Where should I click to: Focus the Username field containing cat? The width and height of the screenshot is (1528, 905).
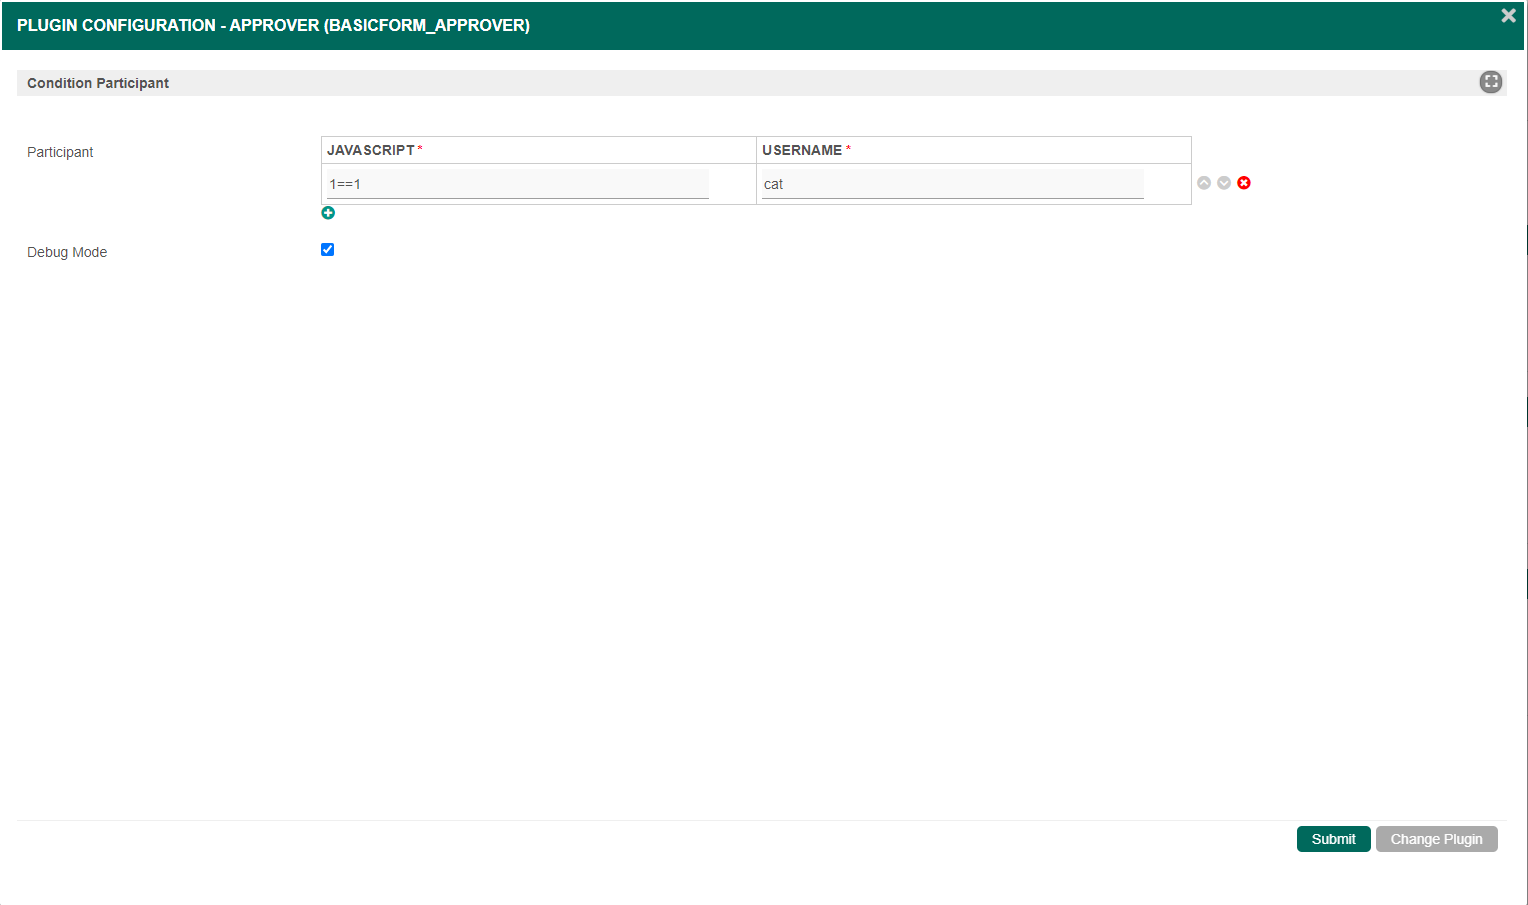(953, 184)
